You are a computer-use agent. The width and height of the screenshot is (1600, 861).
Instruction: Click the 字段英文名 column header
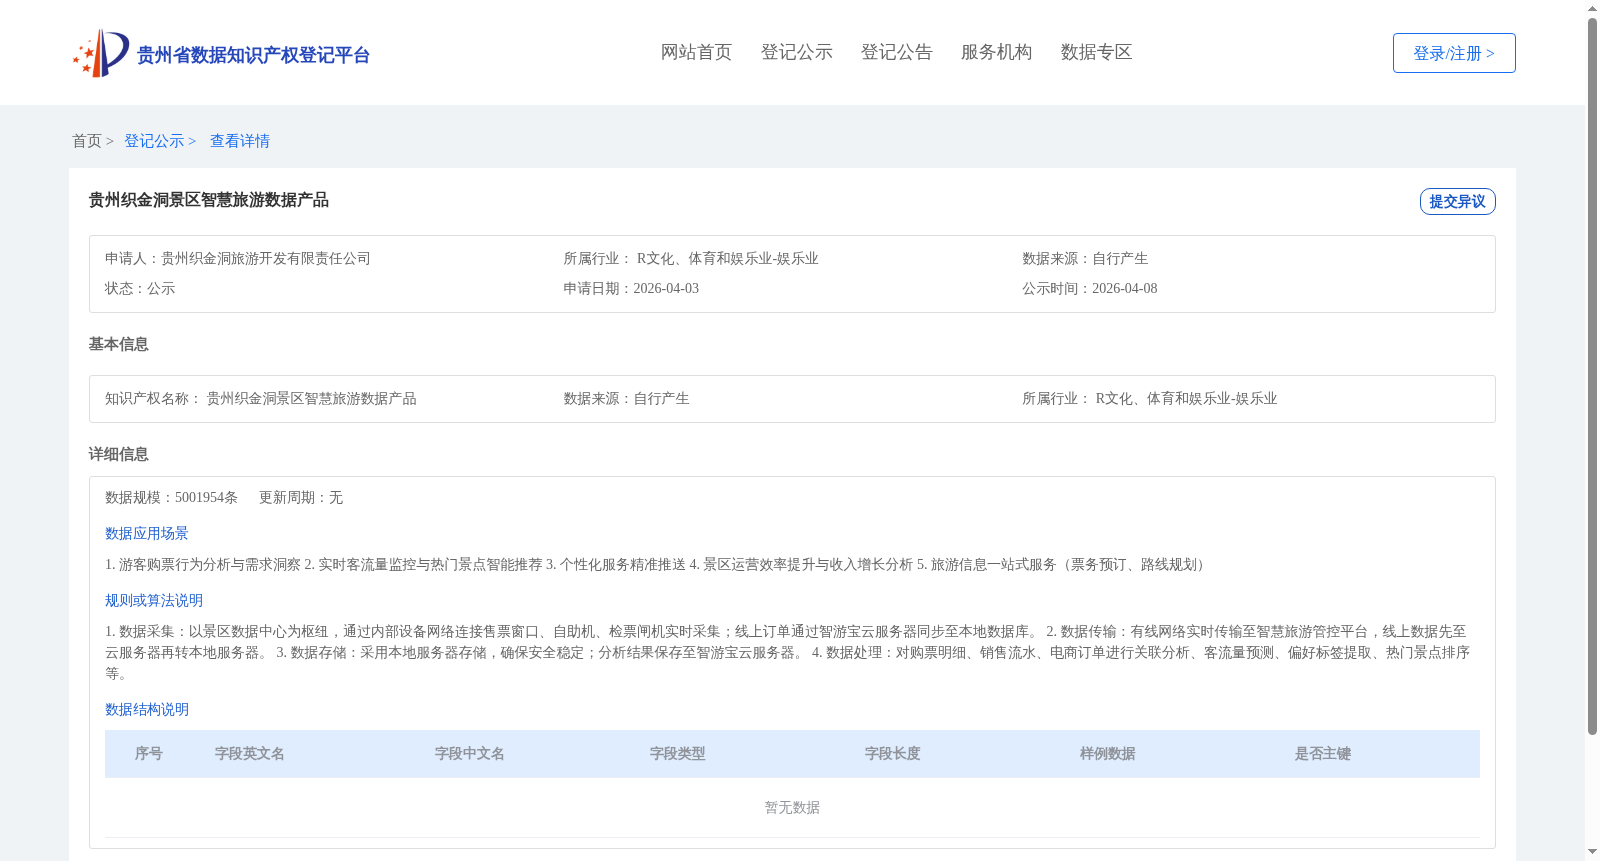point(250,753)
